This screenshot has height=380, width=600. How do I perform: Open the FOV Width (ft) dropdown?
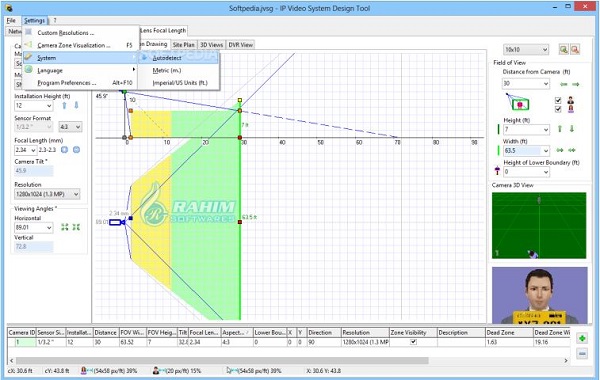(x=527, y=150)
